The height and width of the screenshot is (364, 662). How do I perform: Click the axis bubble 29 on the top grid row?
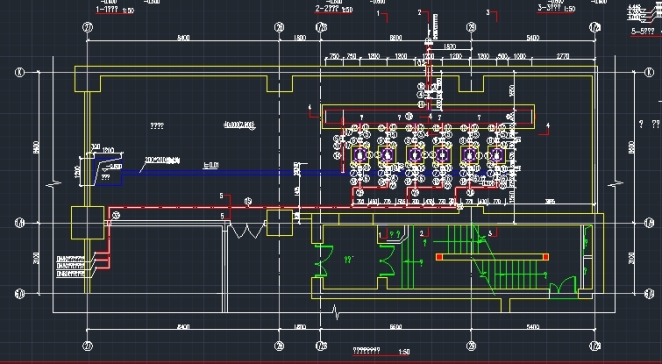tap(471, 27)
